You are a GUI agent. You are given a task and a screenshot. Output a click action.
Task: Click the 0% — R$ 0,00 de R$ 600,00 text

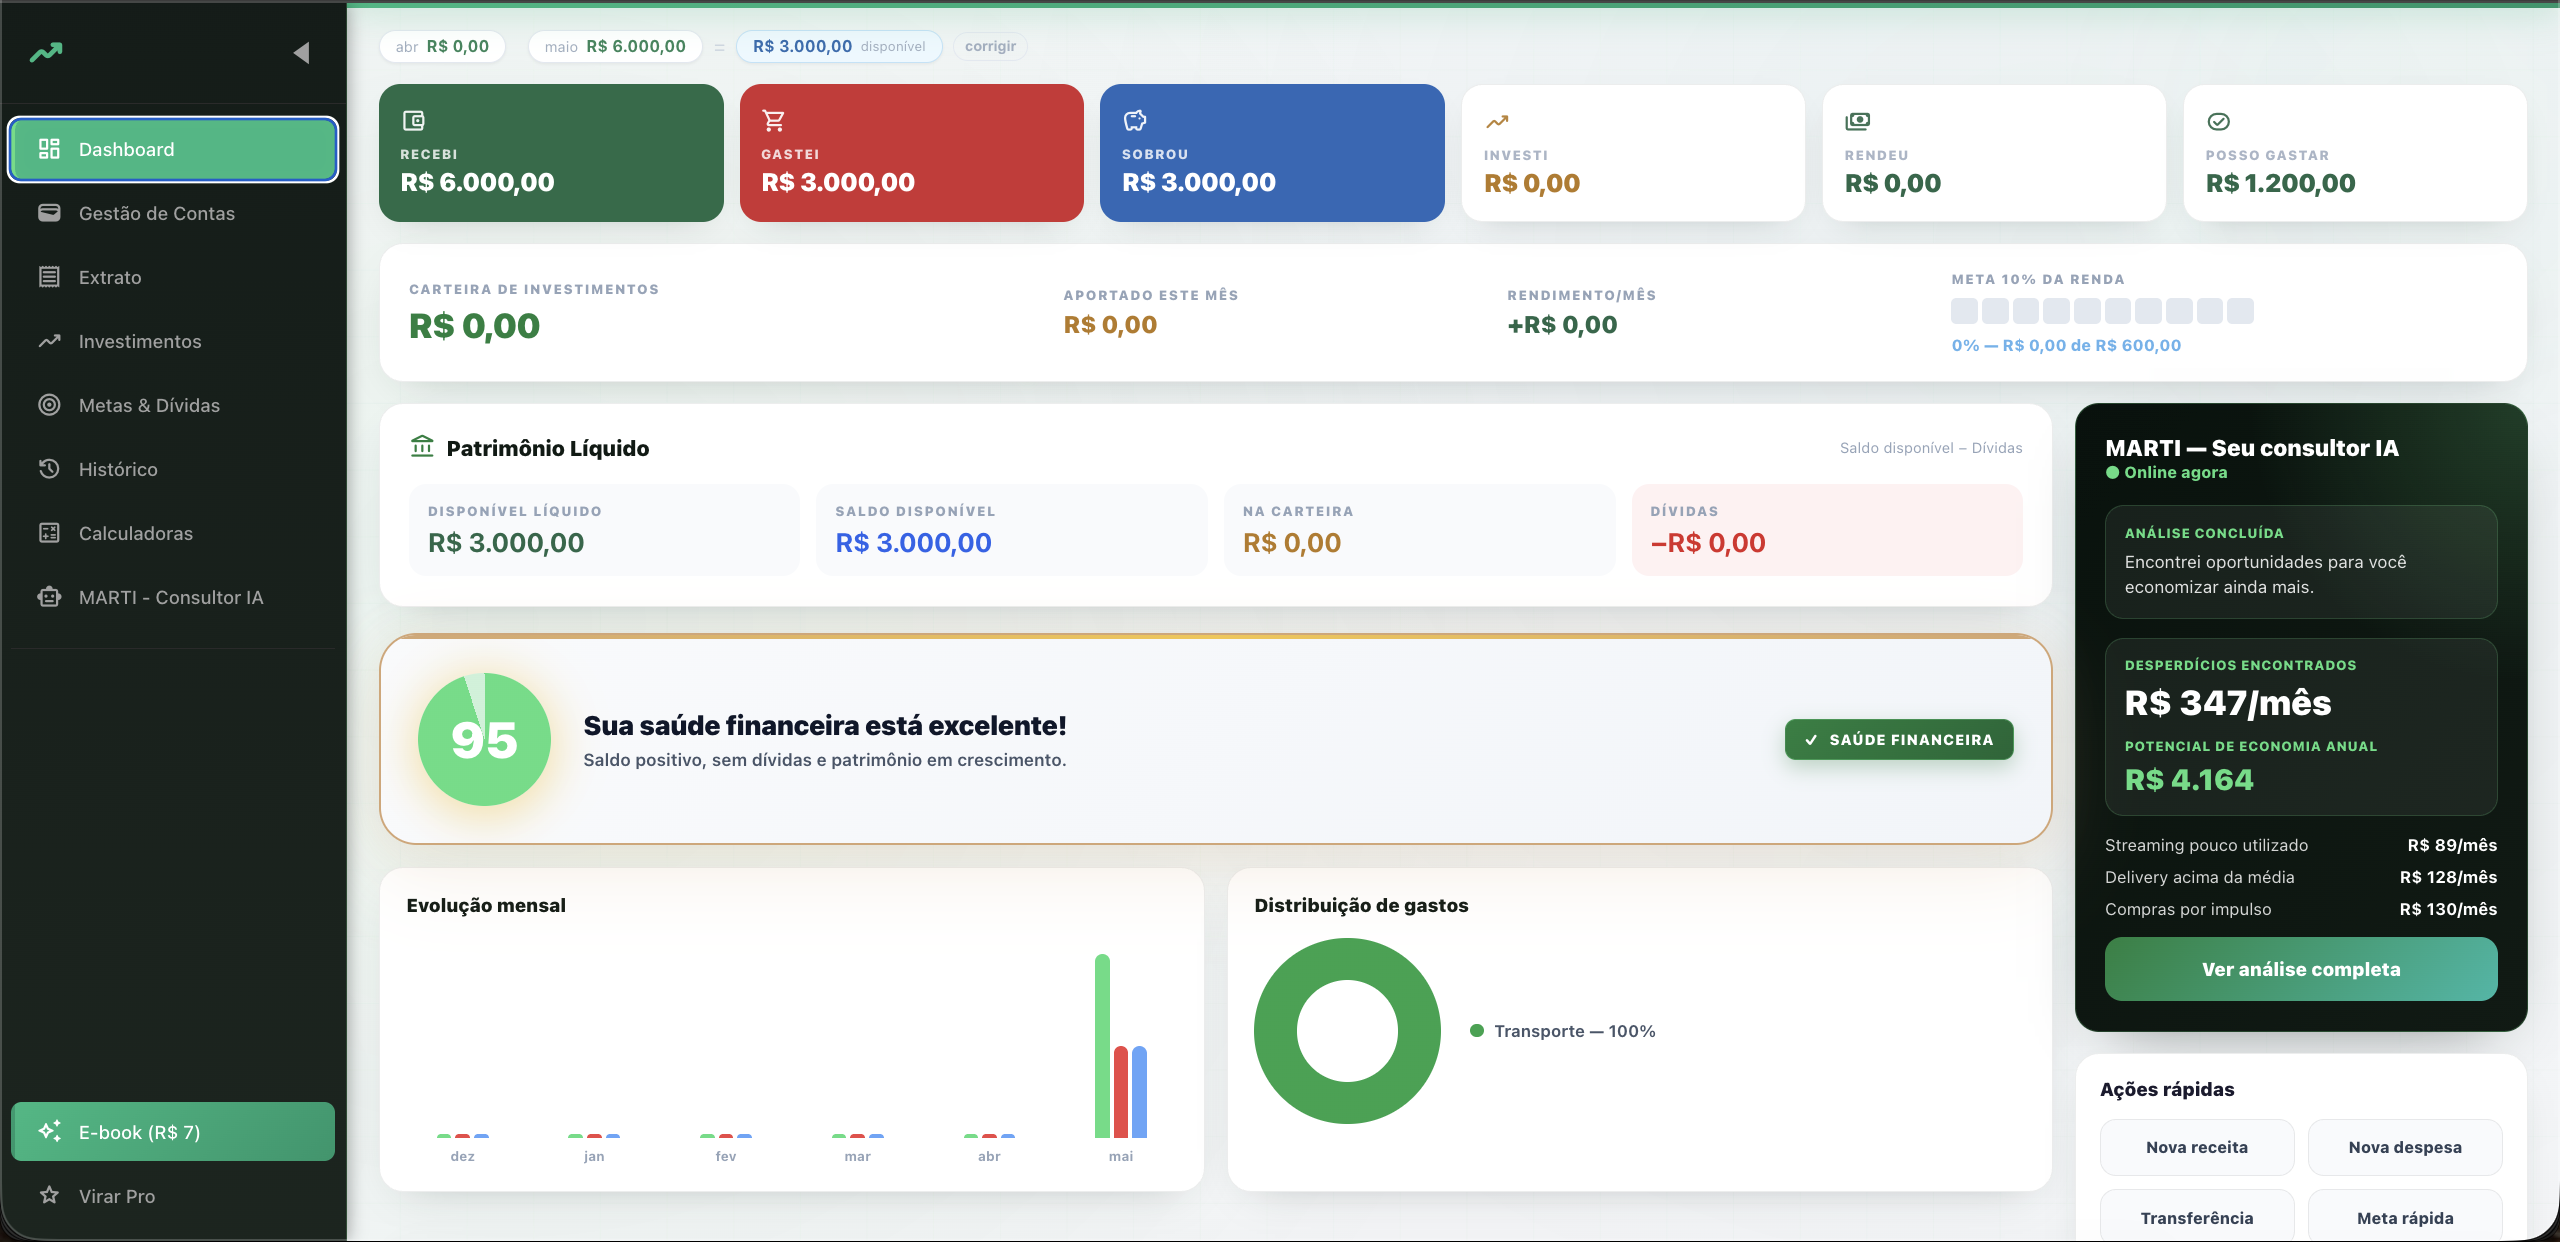(2066, 345)
